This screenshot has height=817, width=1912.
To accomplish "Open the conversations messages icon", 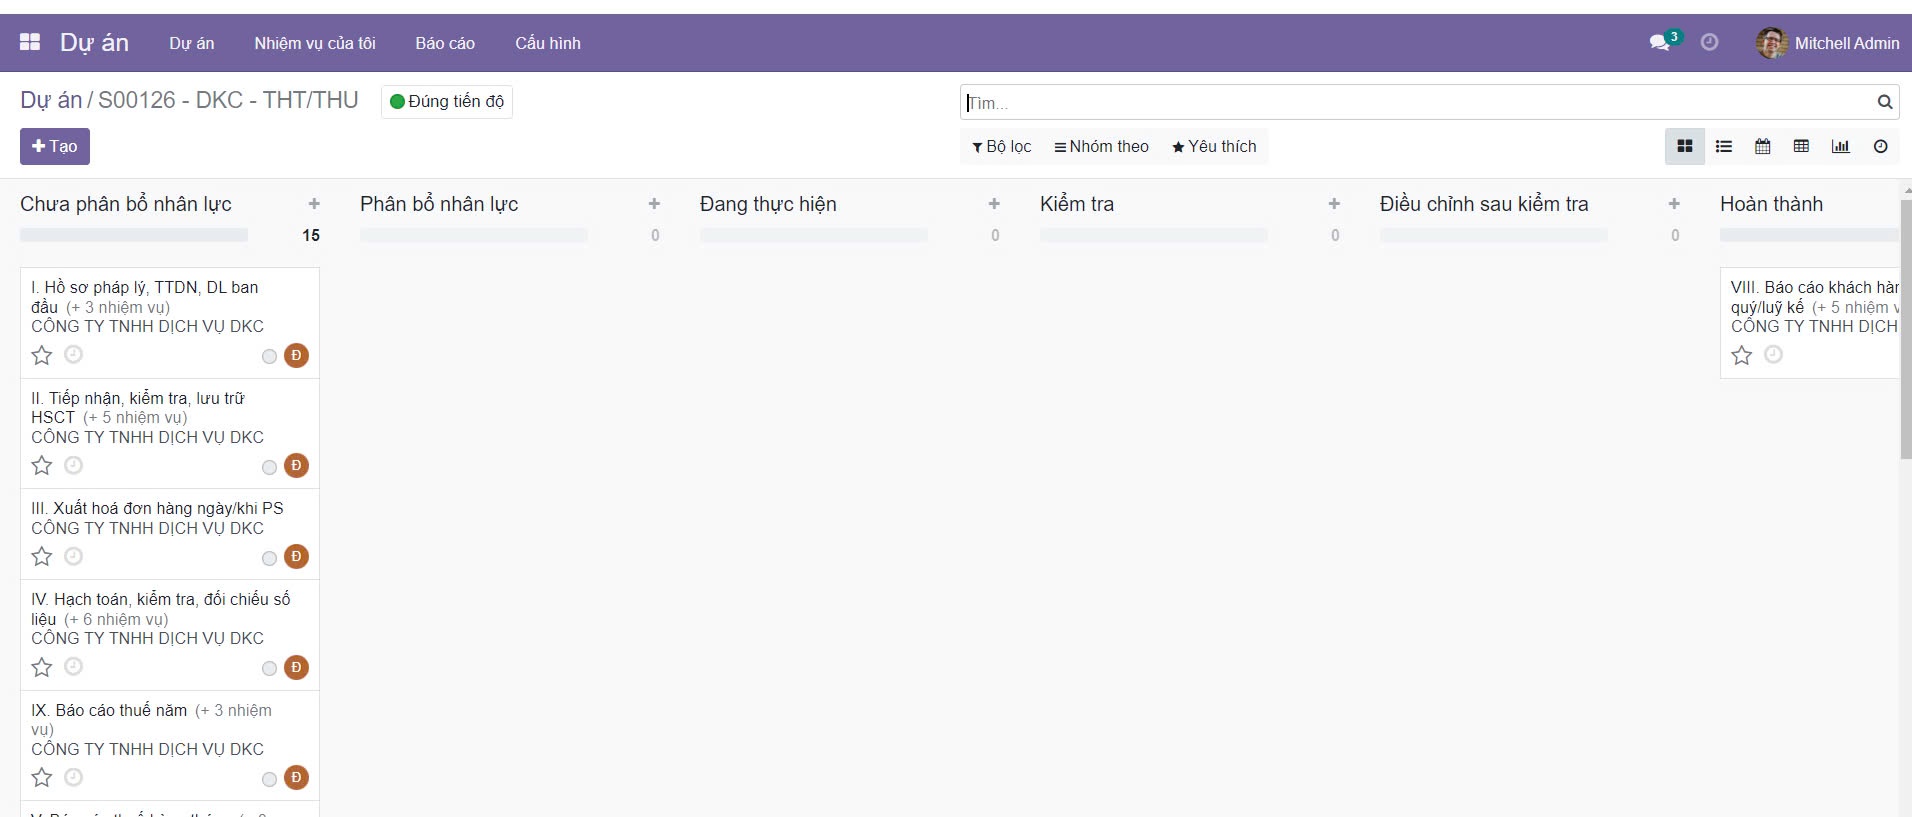I will click(x=1660, y=42).
